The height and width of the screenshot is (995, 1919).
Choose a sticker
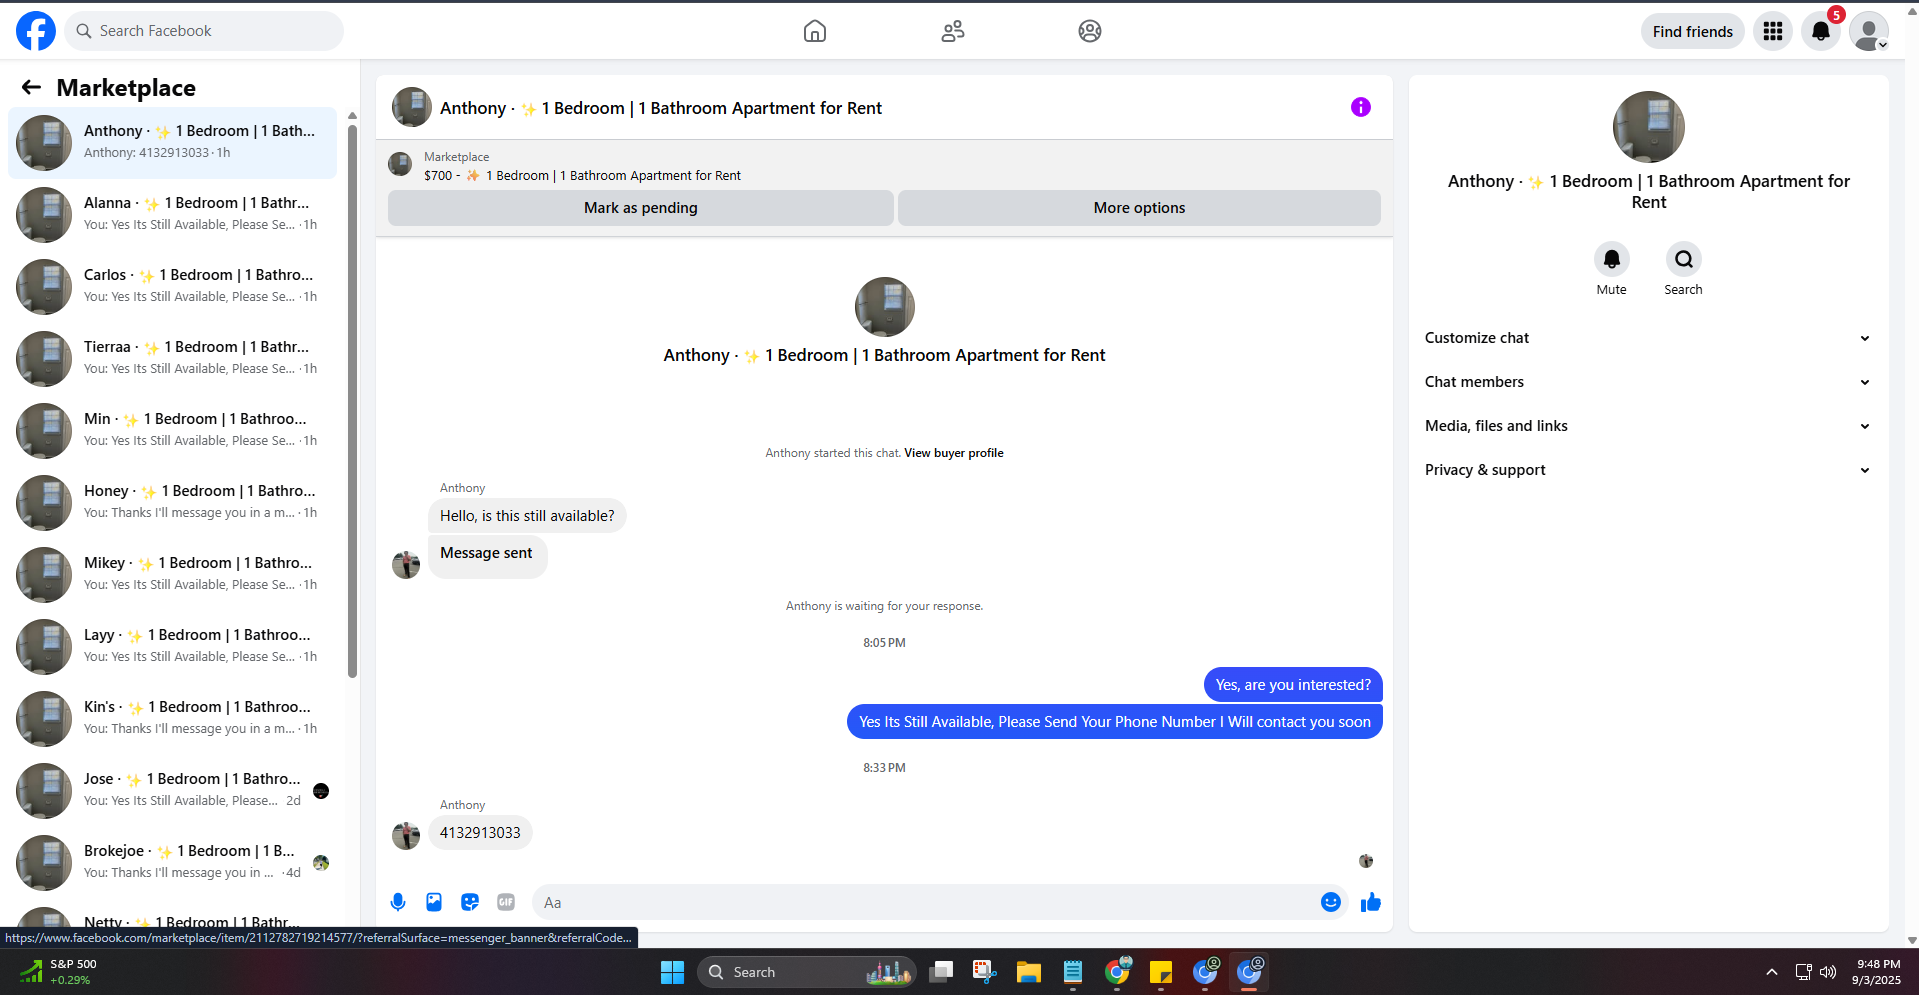[x=470, y=902]
